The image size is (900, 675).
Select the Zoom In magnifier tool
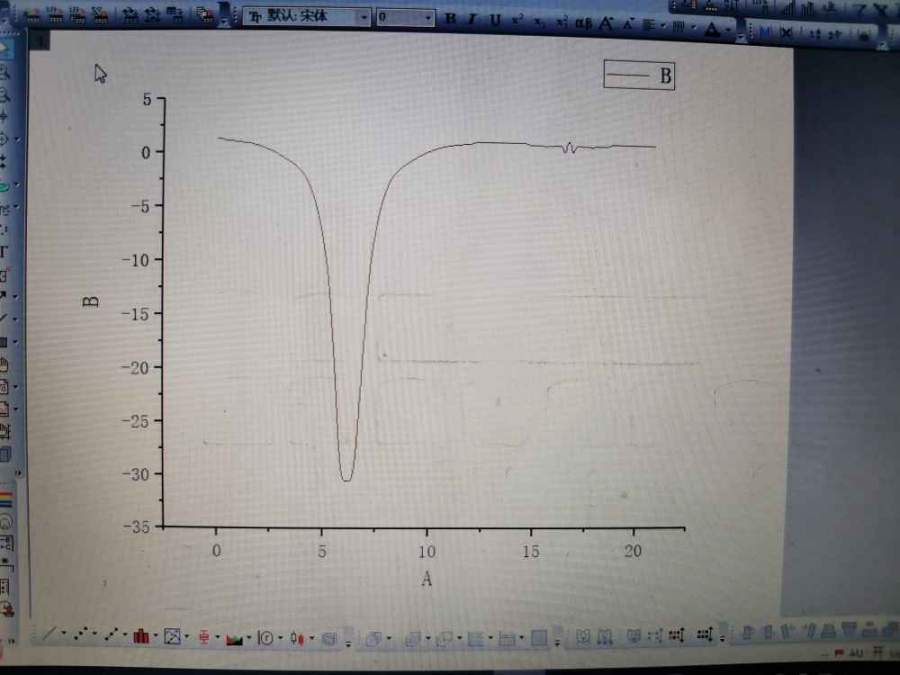pos(4,71)
